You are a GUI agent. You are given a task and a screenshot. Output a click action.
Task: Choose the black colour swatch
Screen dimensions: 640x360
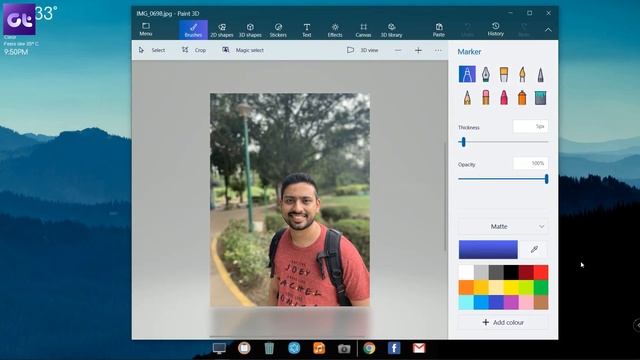pyautogui.click(x=511, y=272)
